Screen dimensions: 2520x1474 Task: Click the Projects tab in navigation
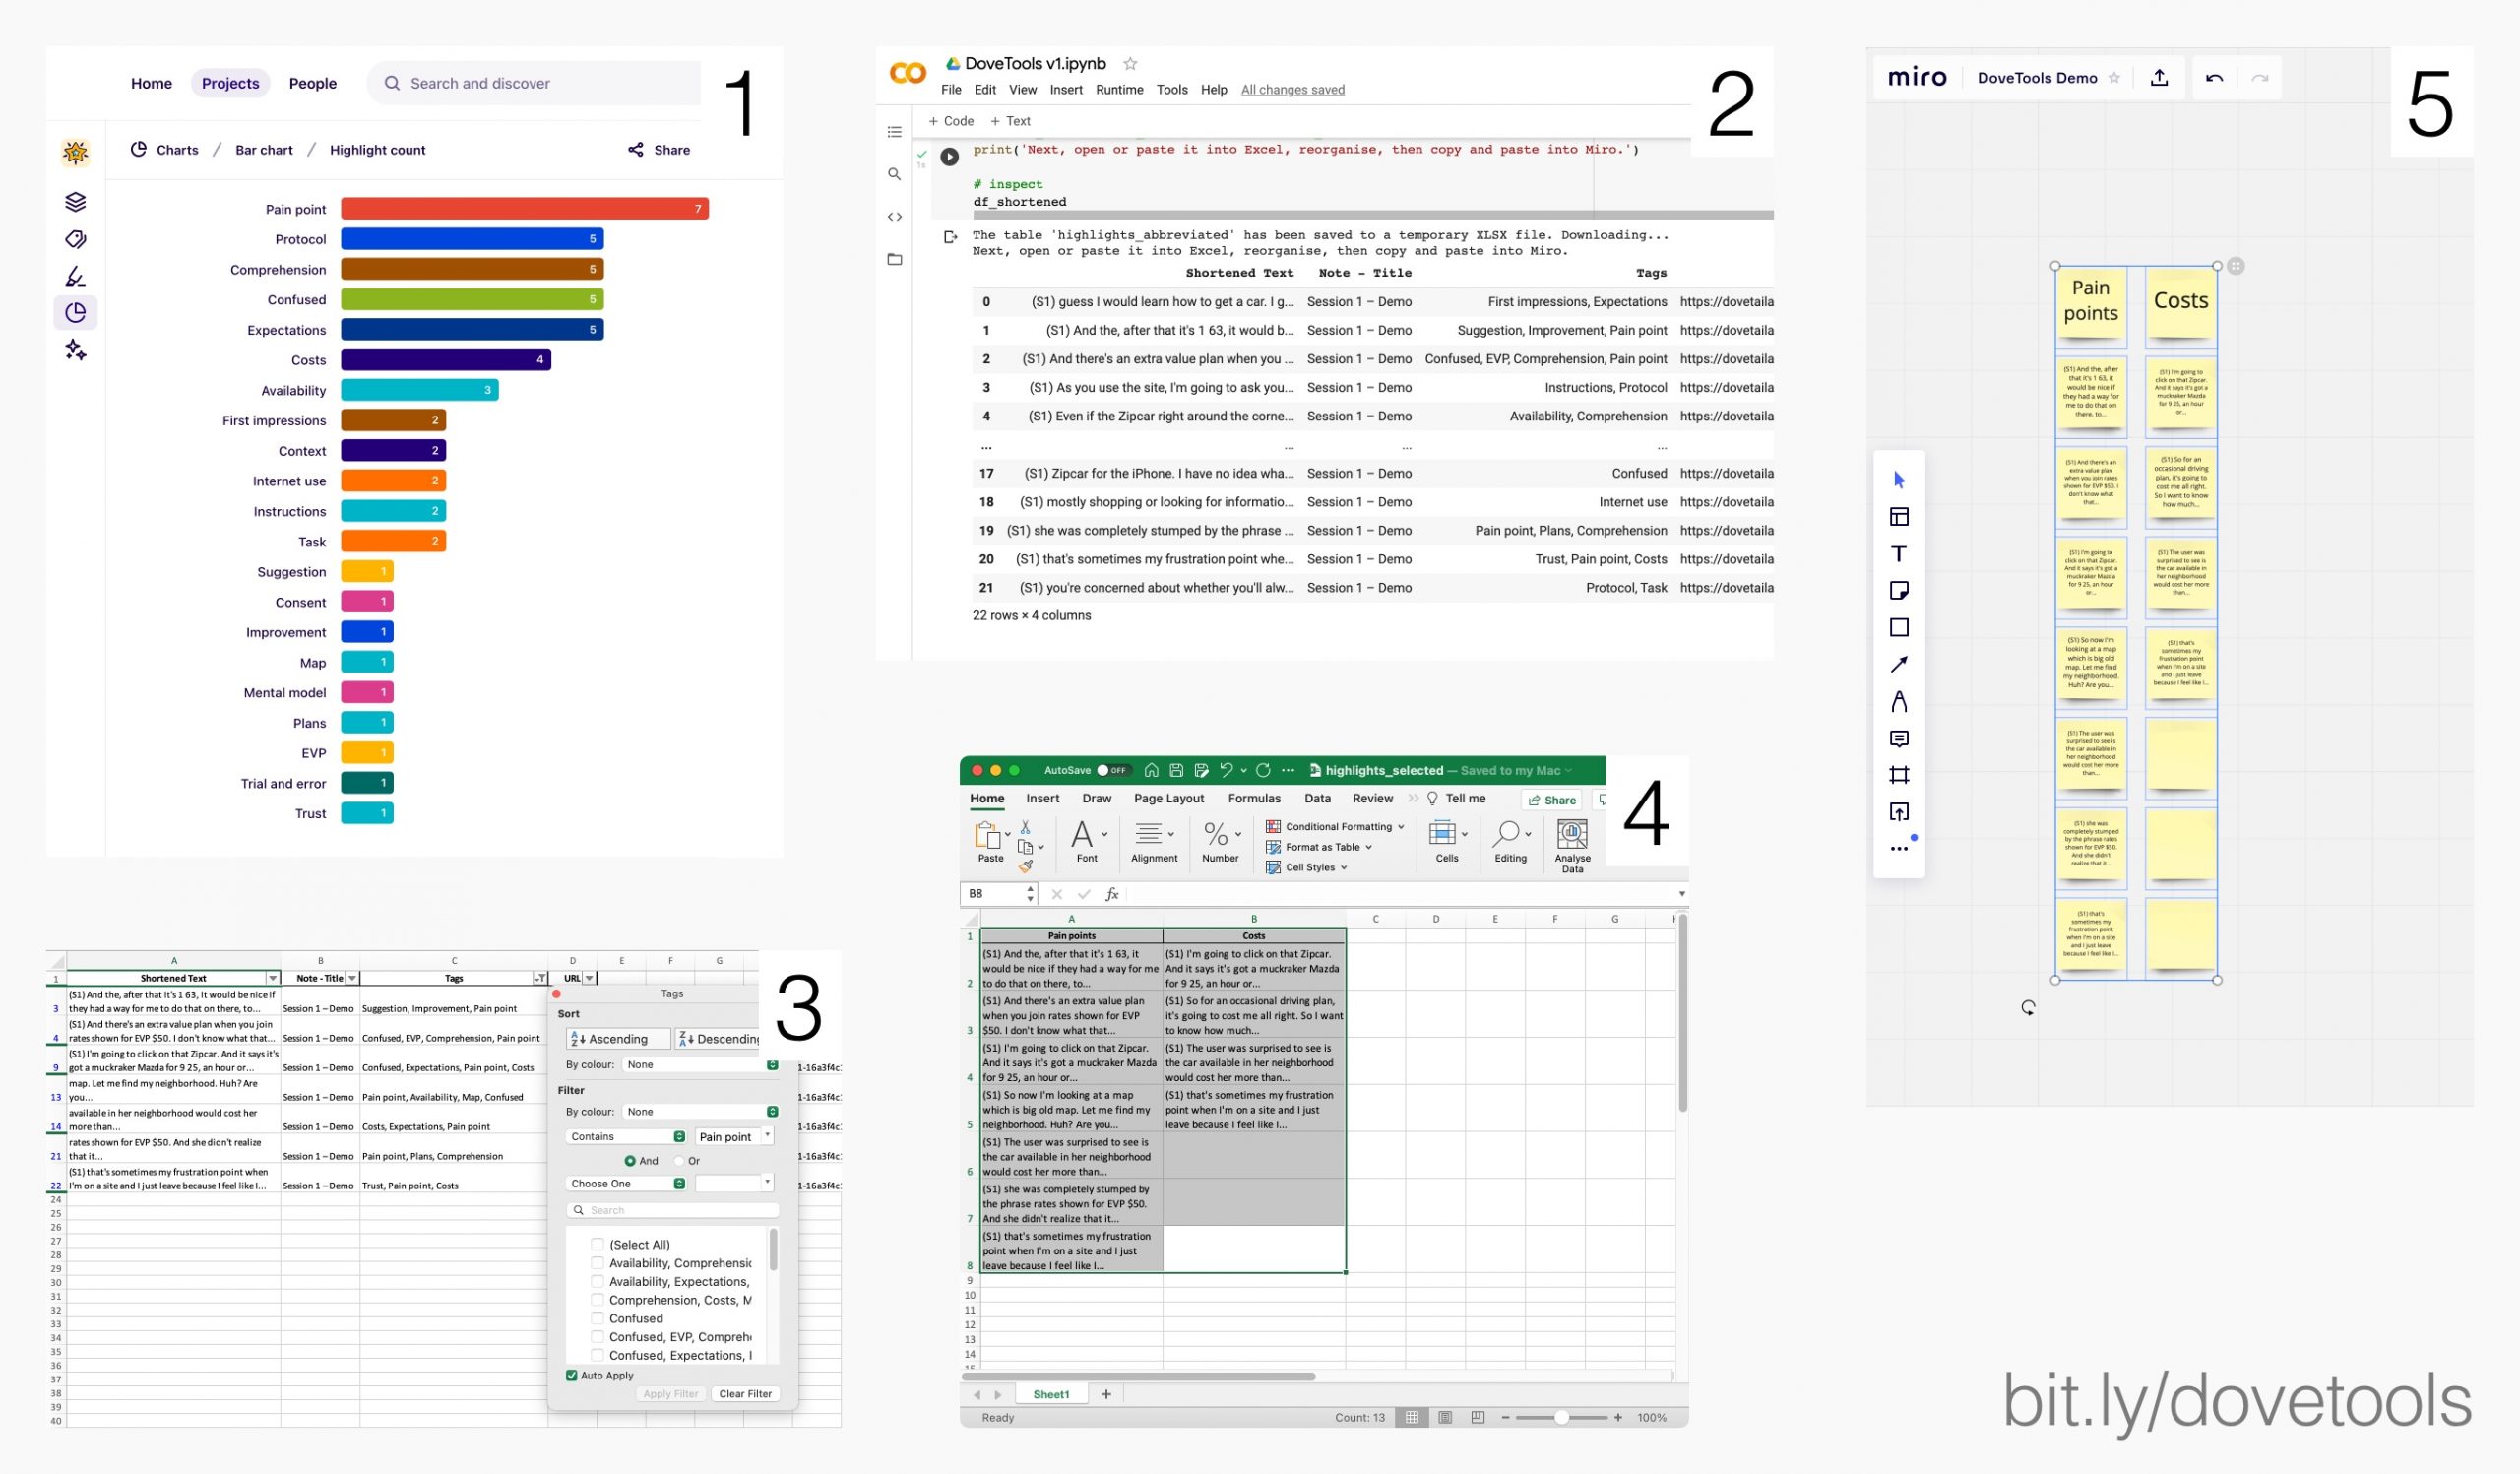point(228,83)
